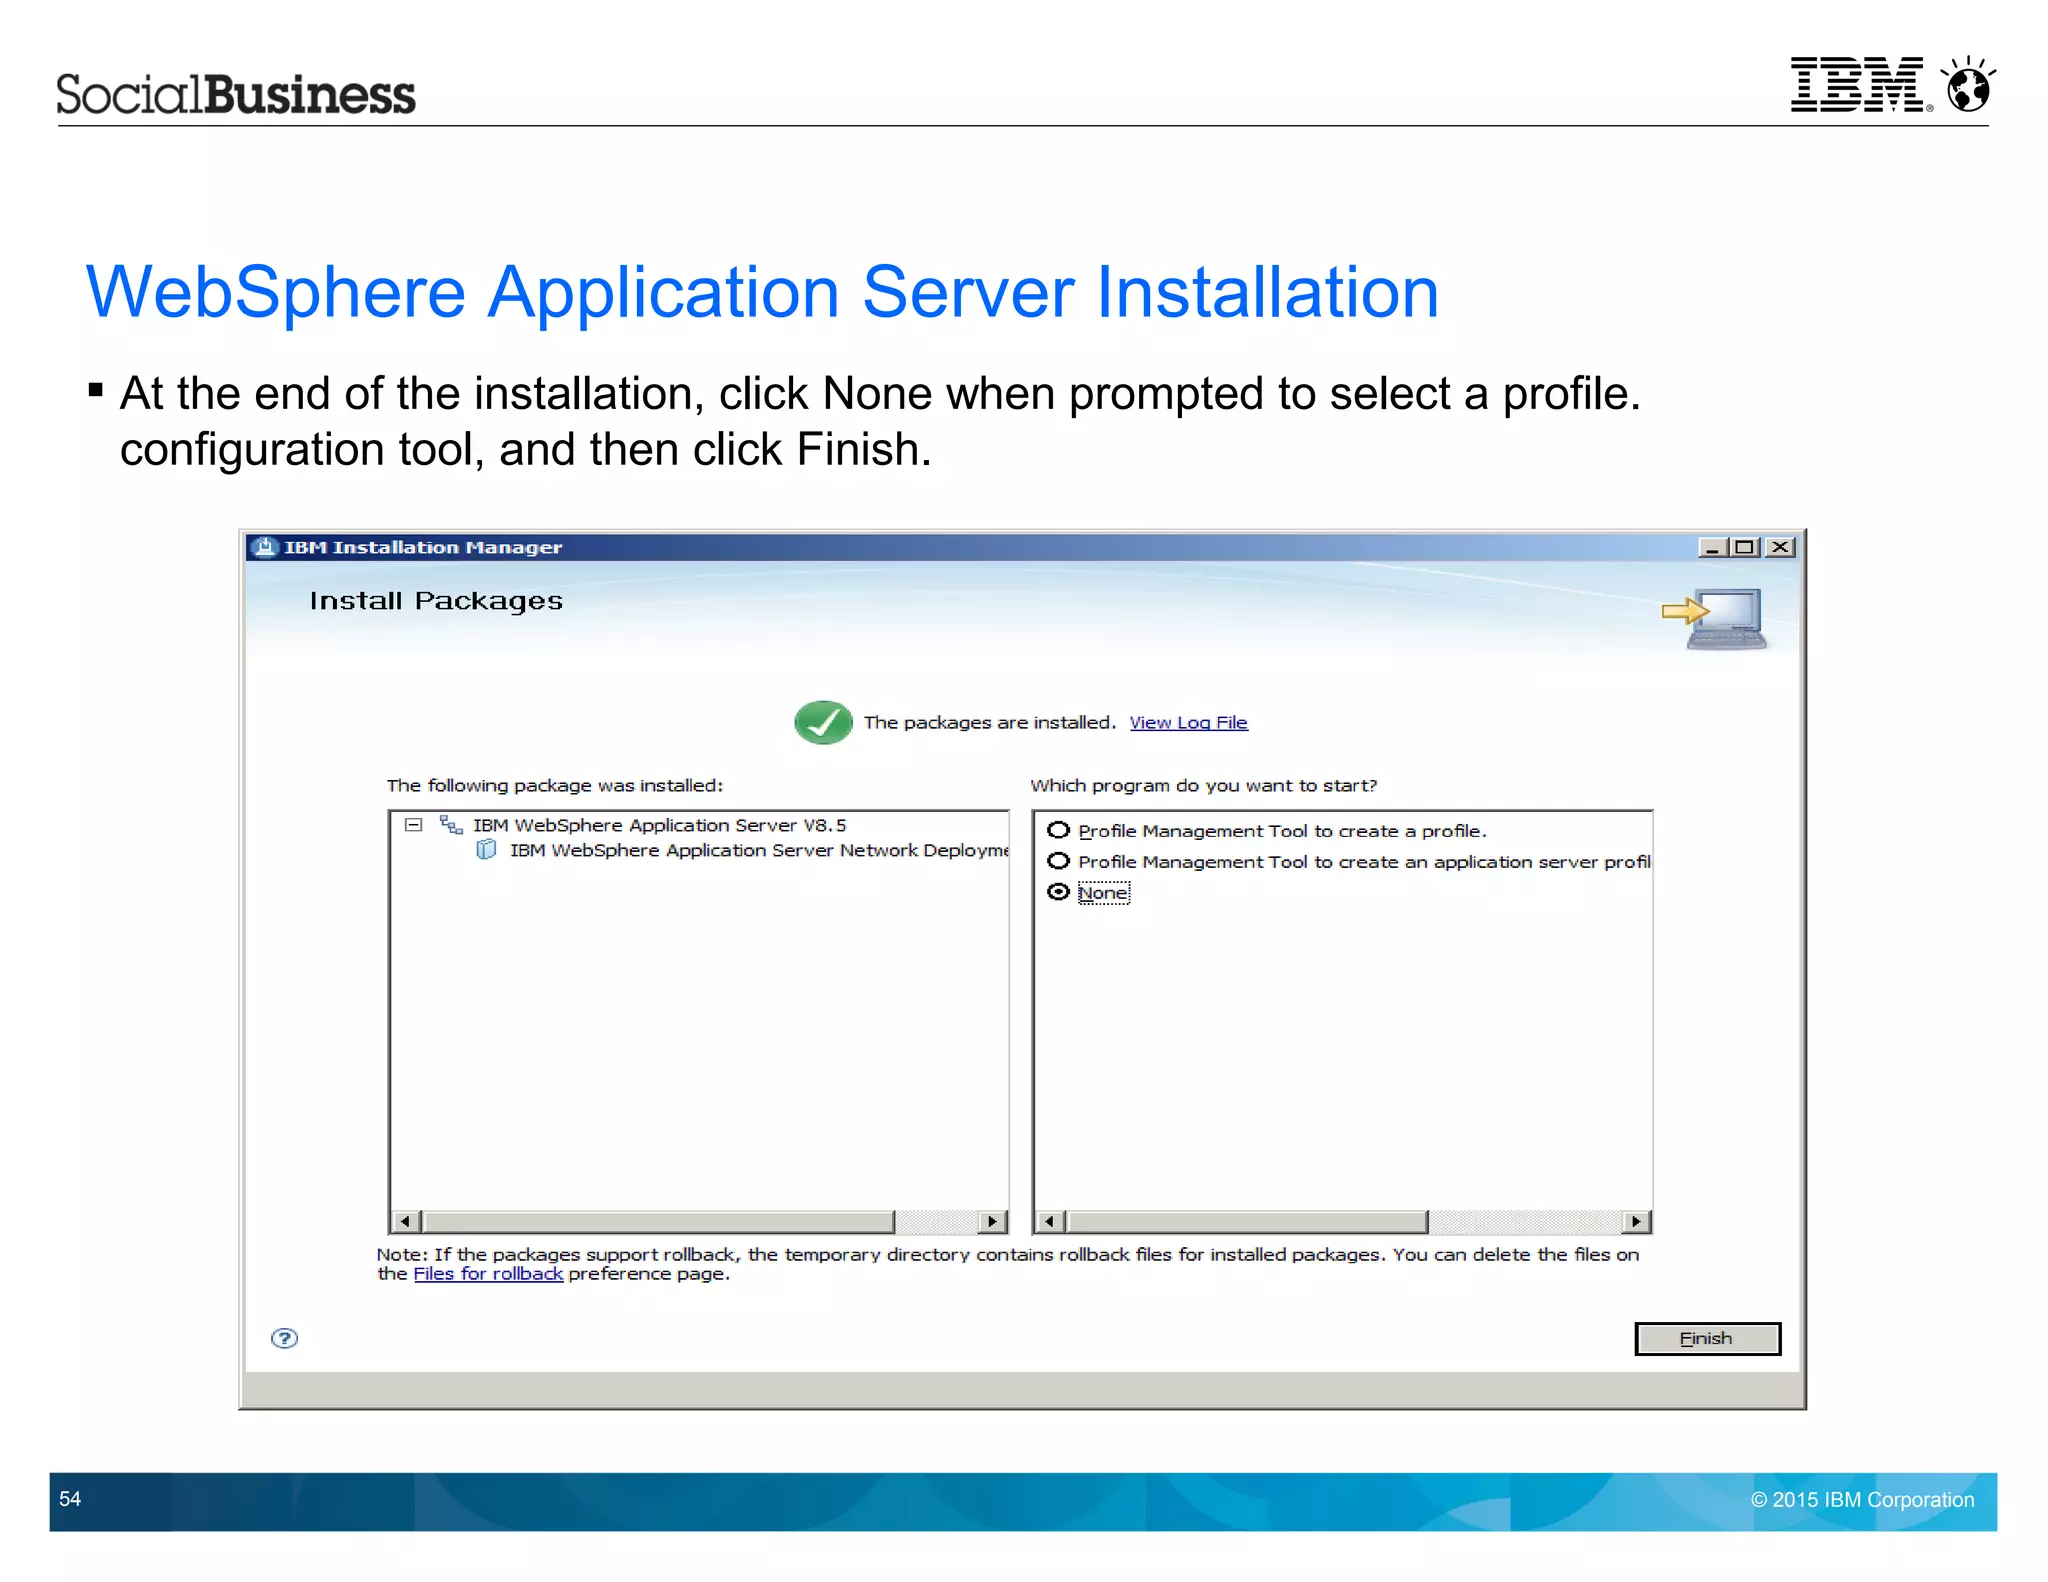Open the Files for rollback link
This screenshot has height=1582, width=2048.
point(488,1273)
